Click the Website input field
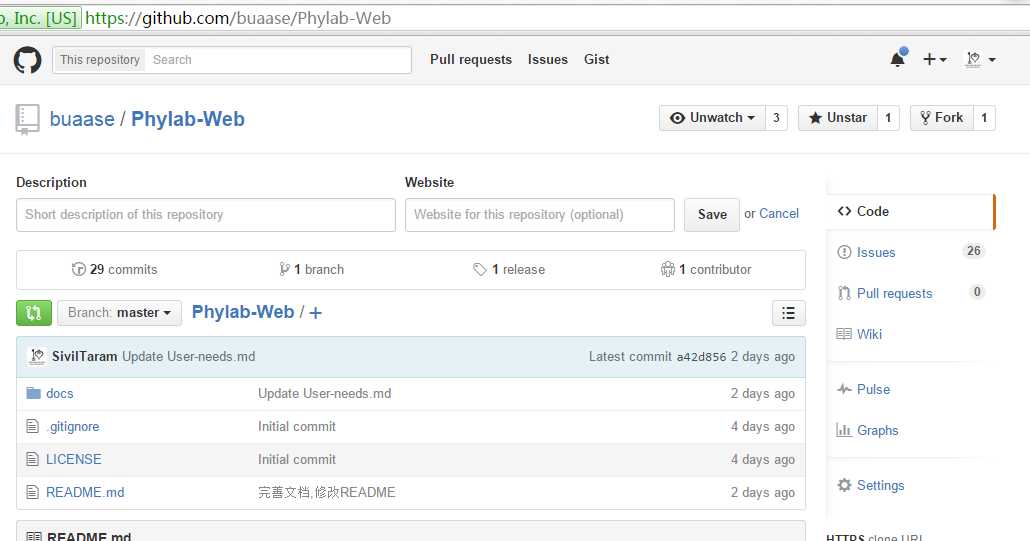Screen dimensions: 1030x541 coord(539,215)
